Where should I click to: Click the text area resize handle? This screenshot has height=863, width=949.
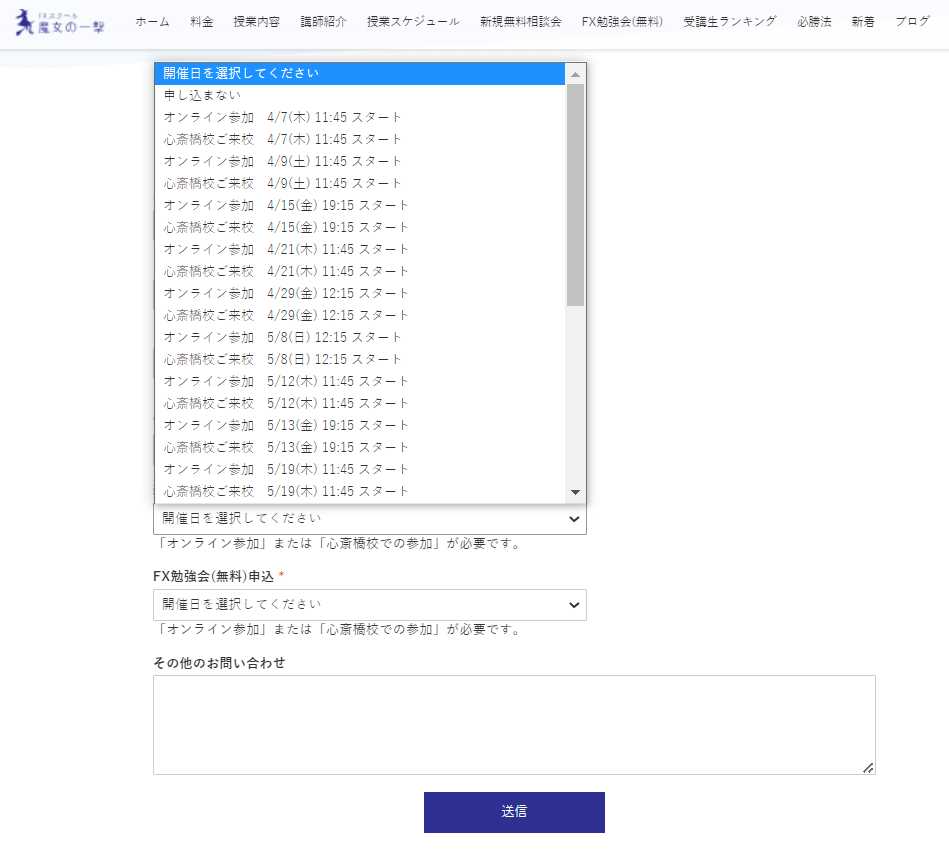[x=868, y=767]
